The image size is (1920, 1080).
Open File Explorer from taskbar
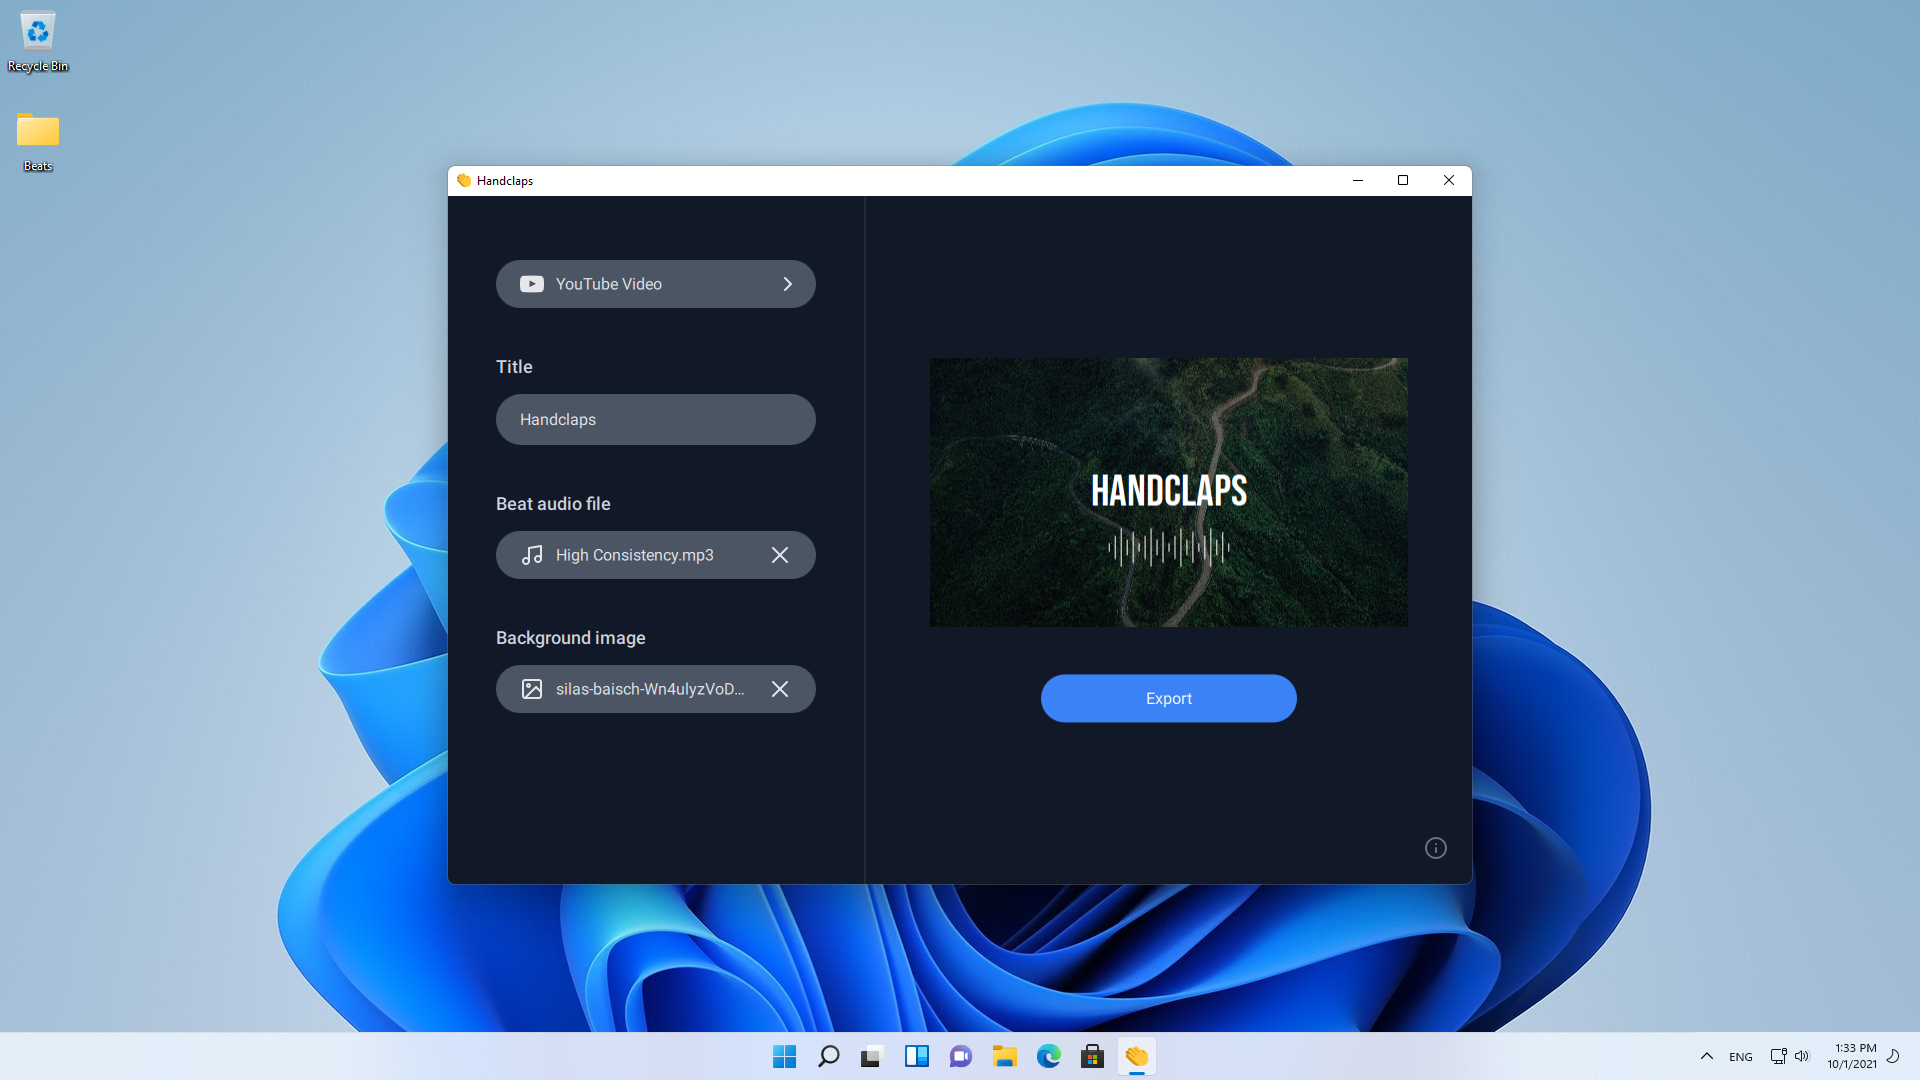click(1004, 1055)
